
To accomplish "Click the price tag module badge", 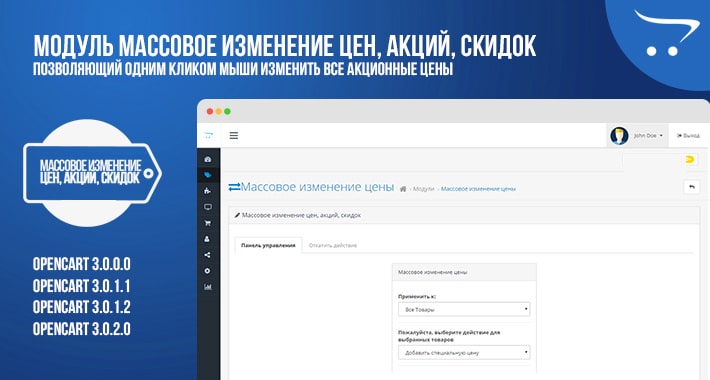I will point(92,173).
